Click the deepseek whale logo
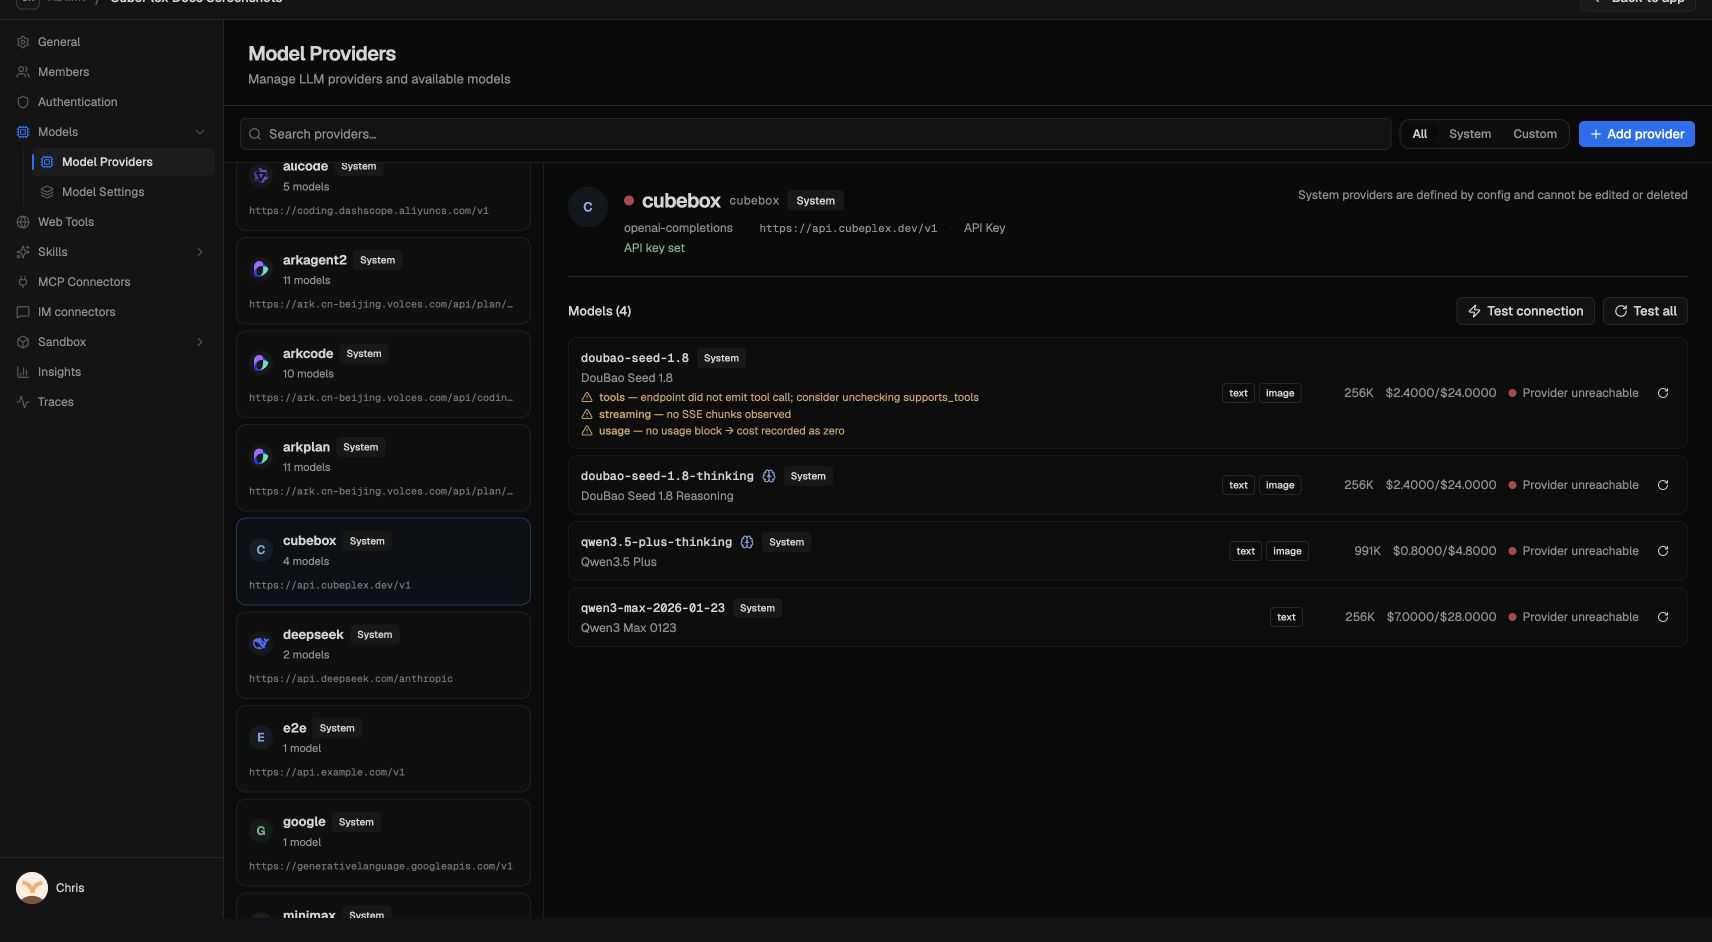This screenshot has width=1712, height=942. point(261,643)
